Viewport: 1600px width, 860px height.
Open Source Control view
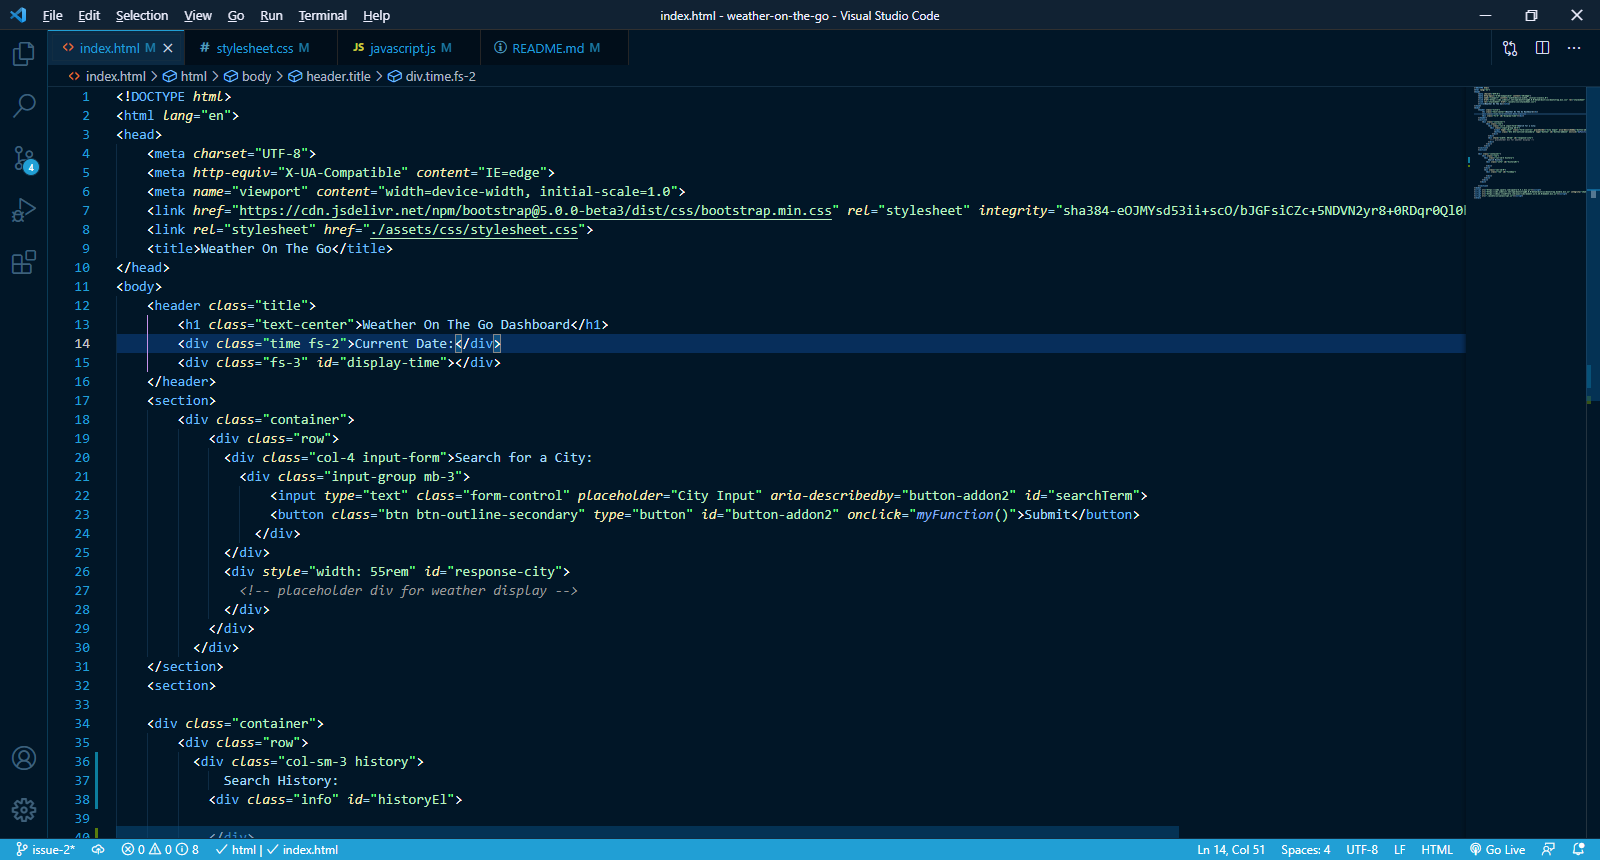[24, 158]
